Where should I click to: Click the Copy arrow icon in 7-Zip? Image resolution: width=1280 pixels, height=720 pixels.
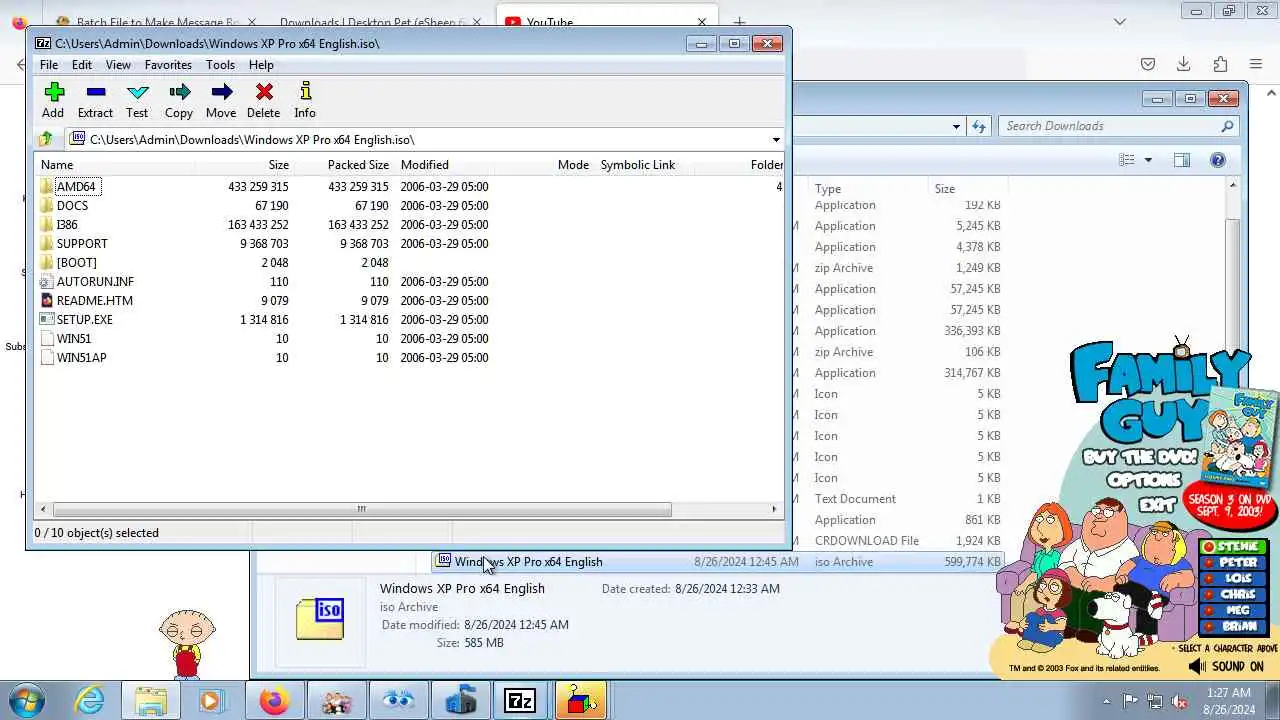179,93
